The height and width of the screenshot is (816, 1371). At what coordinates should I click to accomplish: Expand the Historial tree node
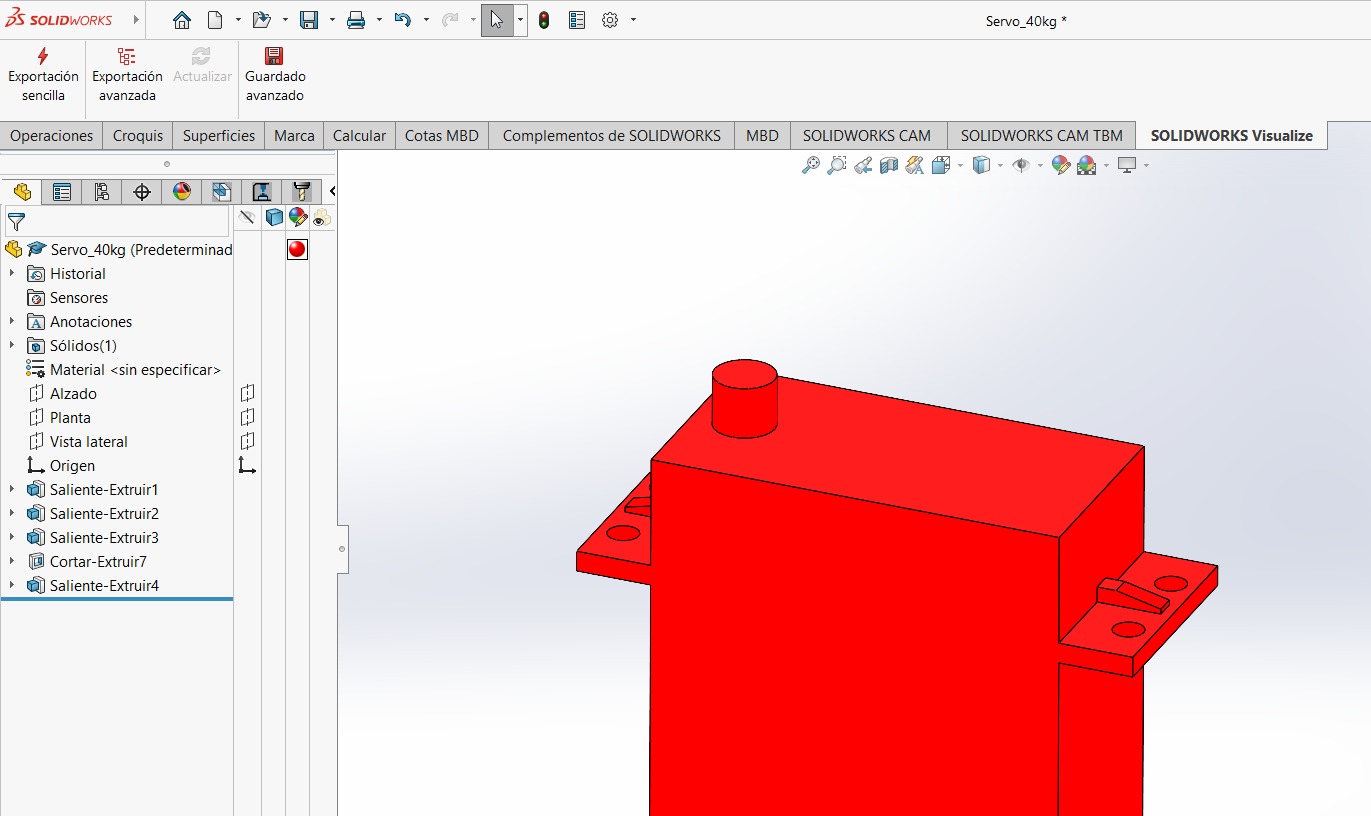pyautogui.click(x=10, y=273)
